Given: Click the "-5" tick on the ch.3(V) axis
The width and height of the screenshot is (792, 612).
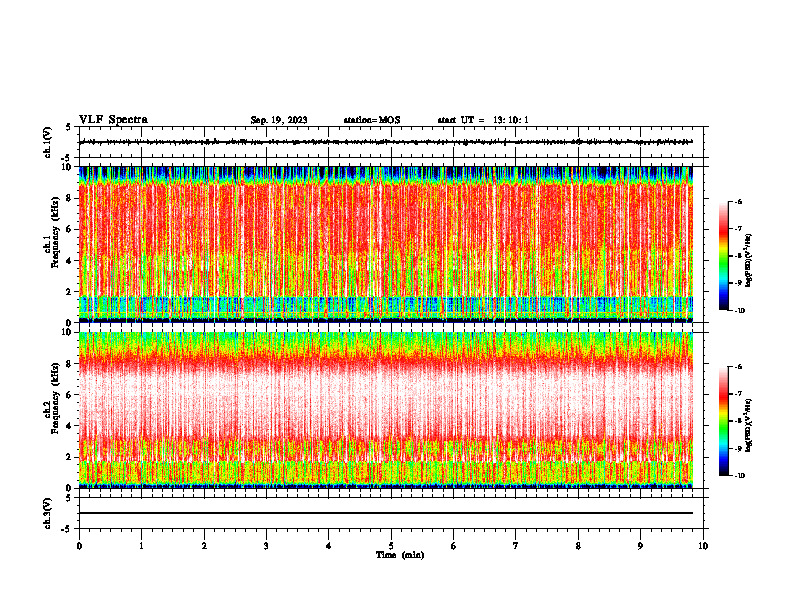Looking at the screenshot, I should (67, 529).
